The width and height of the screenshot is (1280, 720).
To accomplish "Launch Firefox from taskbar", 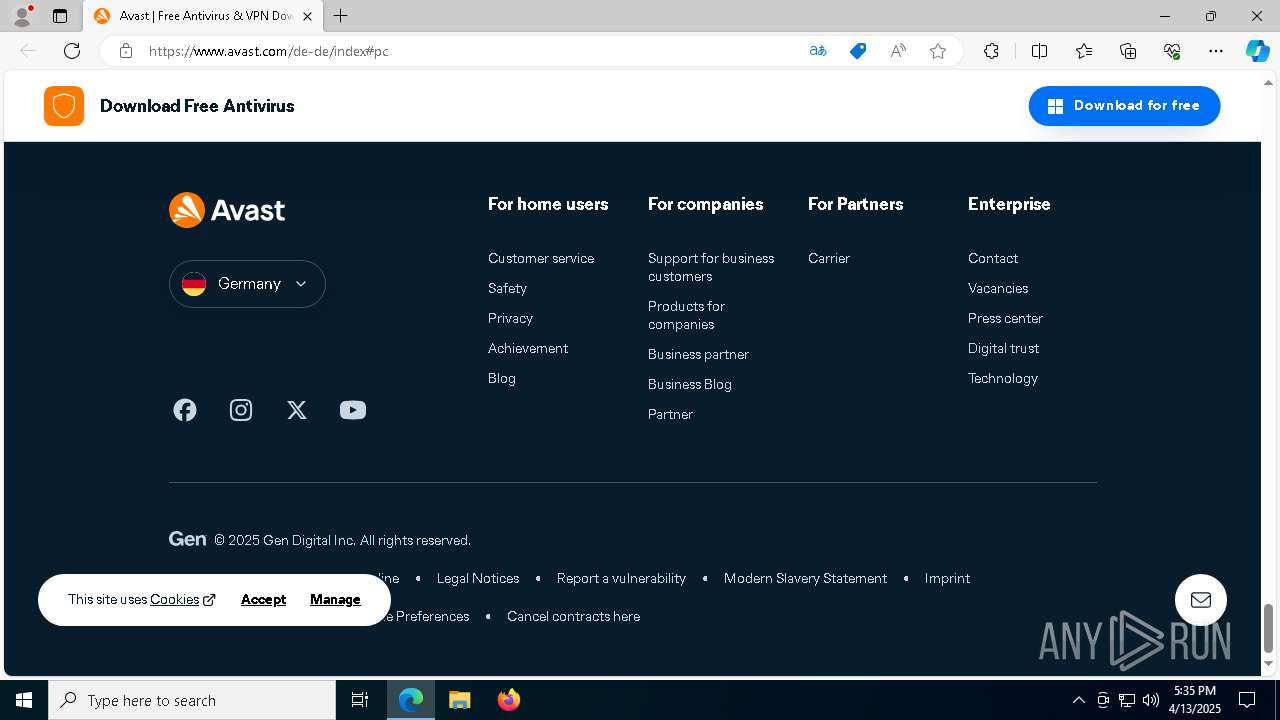I will (508, 700).
